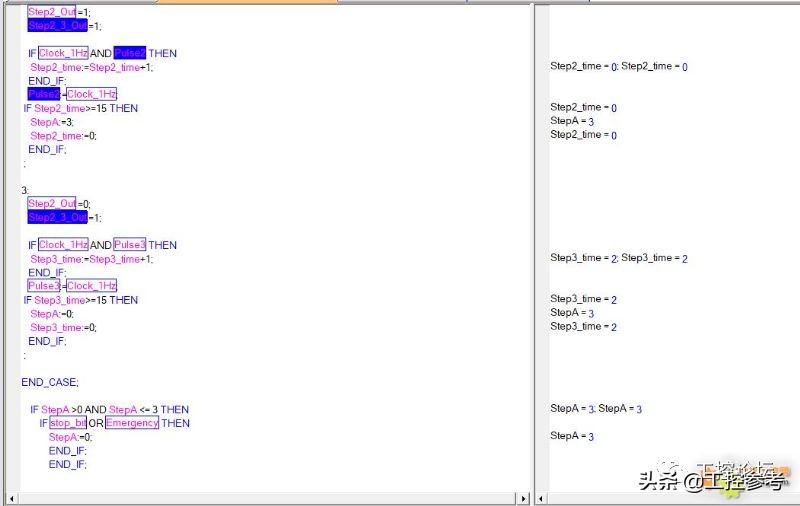Click the Step3_time:=Step3_time+1 statement
This screenshot has width=800, height=506.
point(91,259)
